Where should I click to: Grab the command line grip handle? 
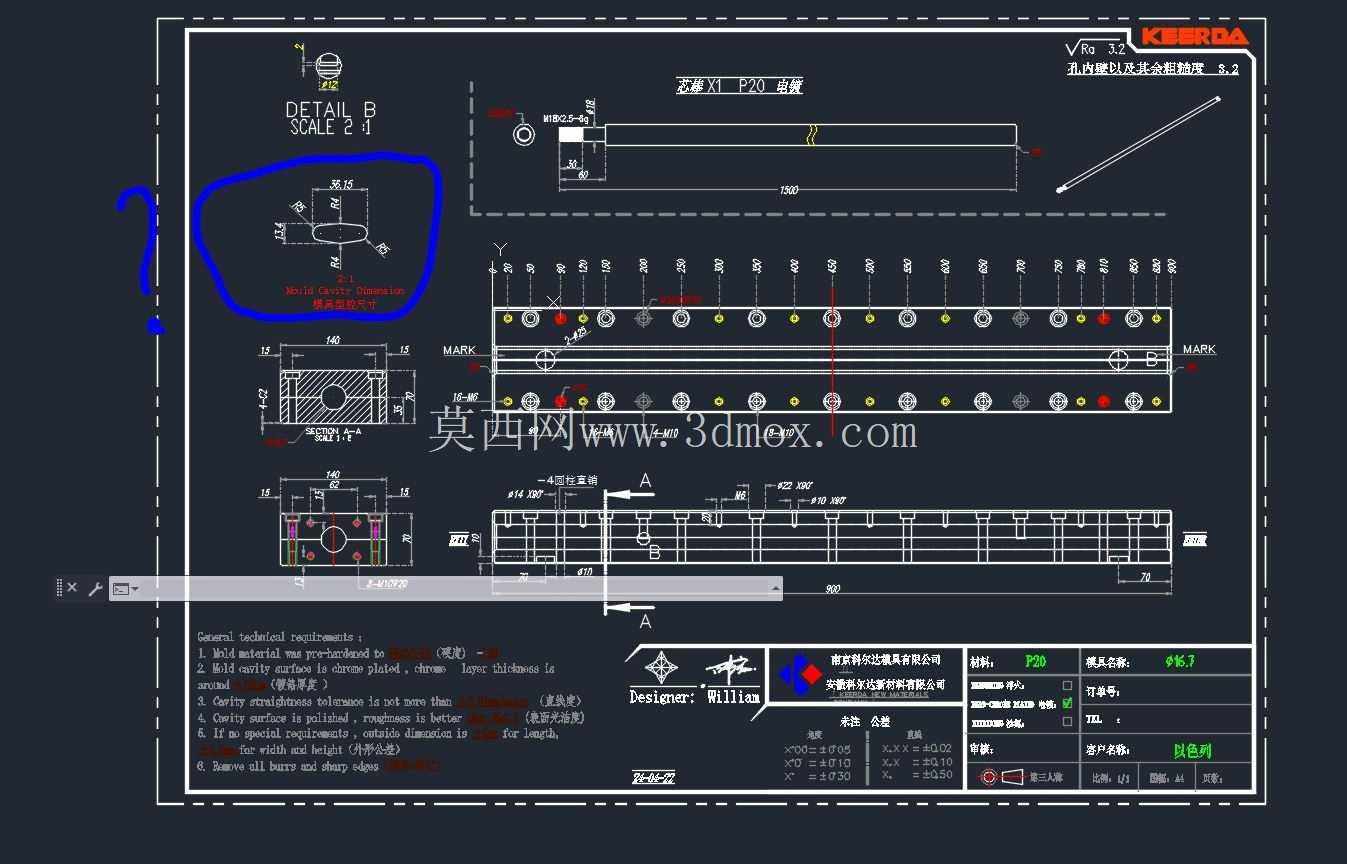pos(59,588)
